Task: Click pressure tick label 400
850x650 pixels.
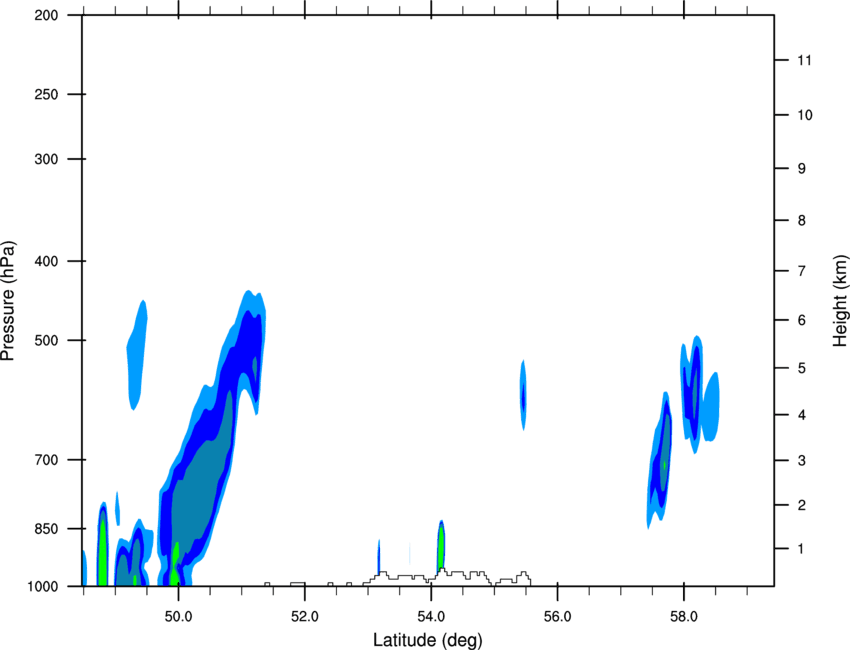Action: point(47,261)
